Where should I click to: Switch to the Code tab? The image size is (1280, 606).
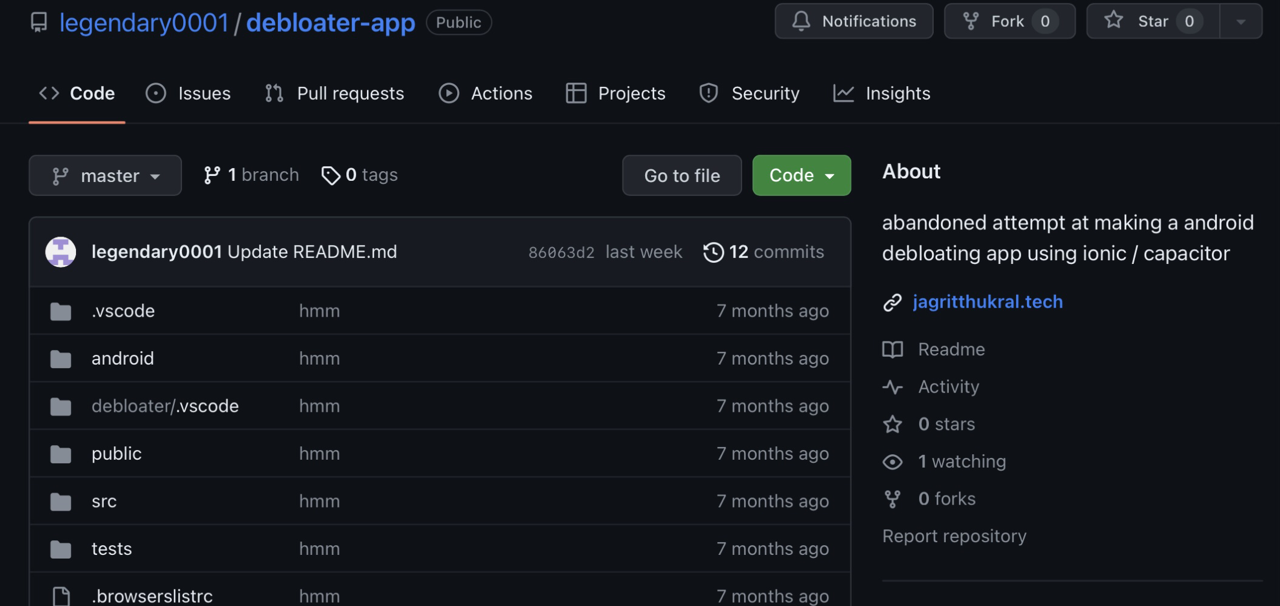77,93
